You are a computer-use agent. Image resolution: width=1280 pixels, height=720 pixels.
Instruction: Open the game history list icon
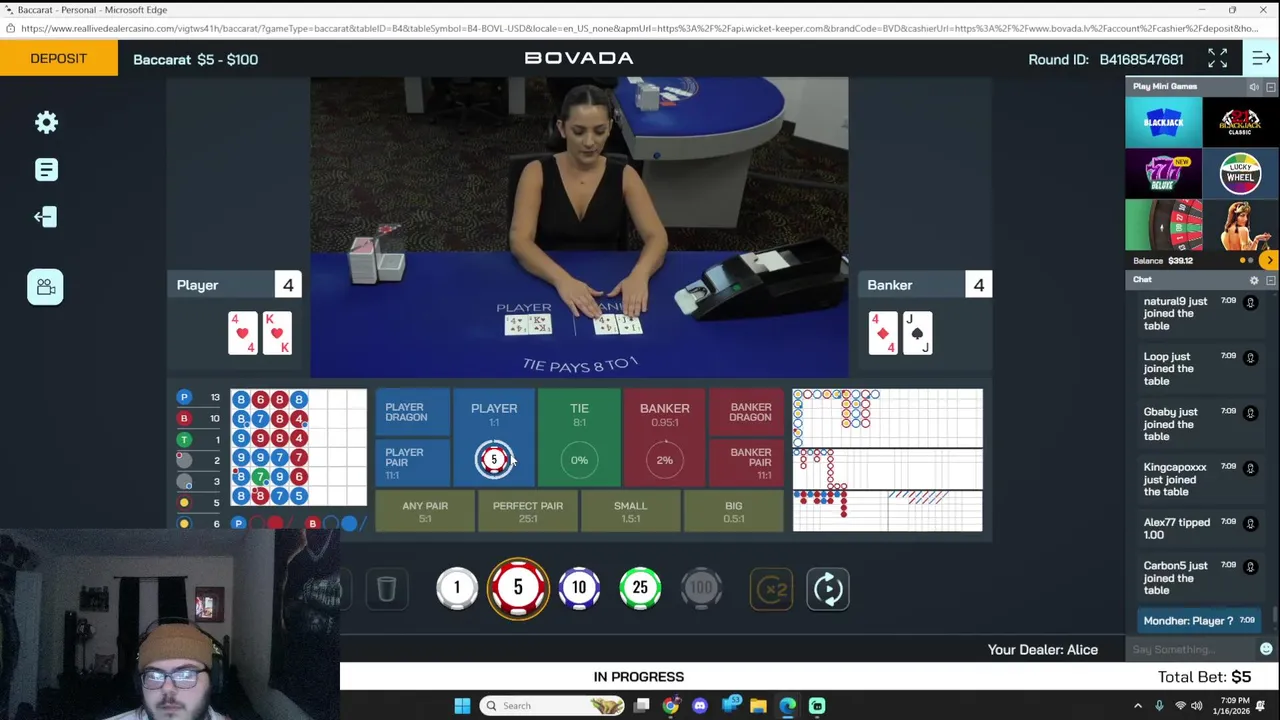coord(46,170)
